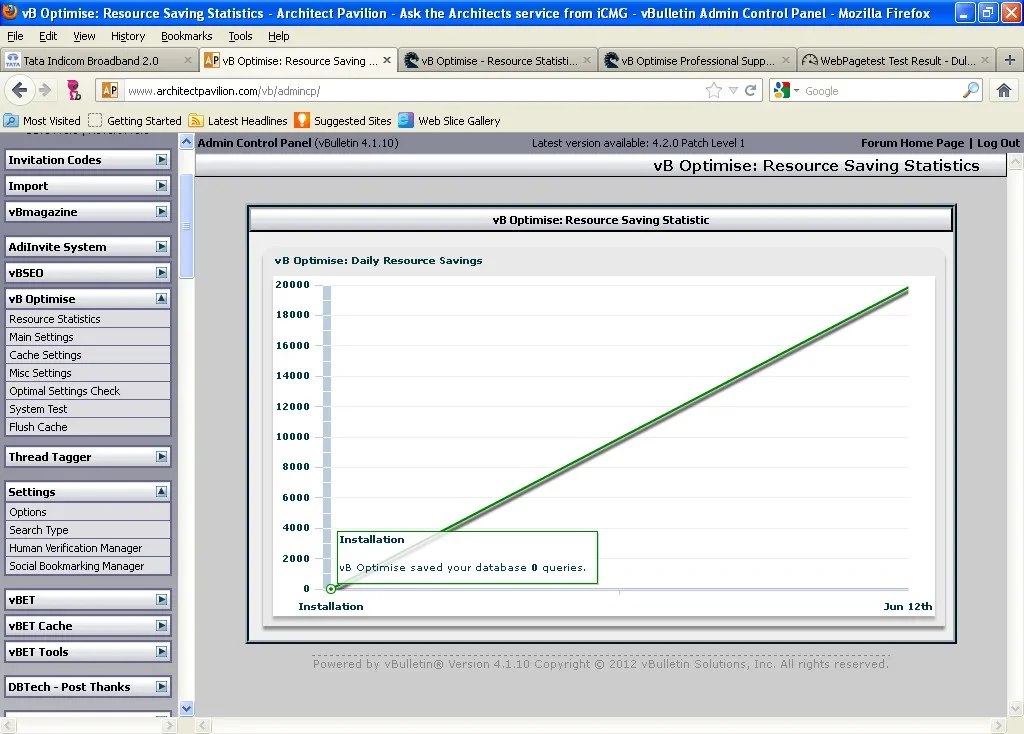Expand the AdiInvite System section
This screenshot has width=1024, height=734.
[161, 246]
